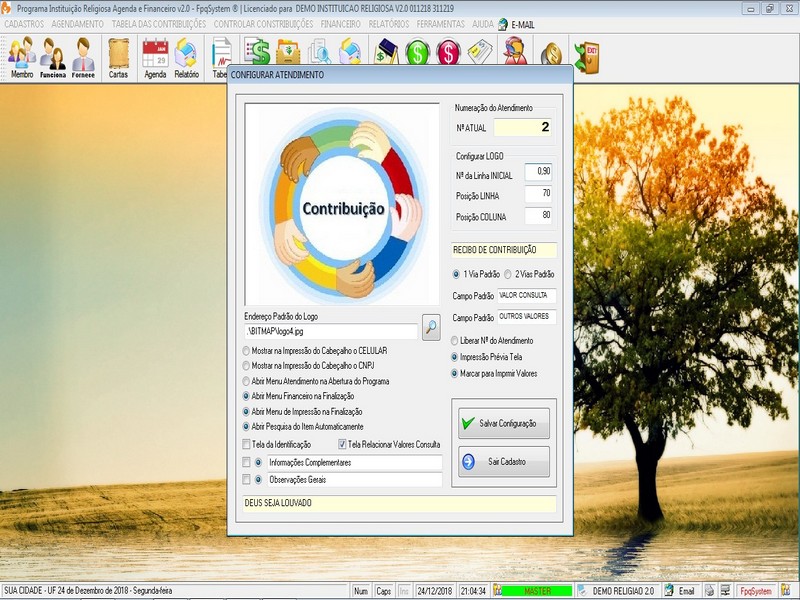The width and height of the screenshot is (800, 600).
Task: Open the Cartas scroll icon
Action: coord(118,58)
